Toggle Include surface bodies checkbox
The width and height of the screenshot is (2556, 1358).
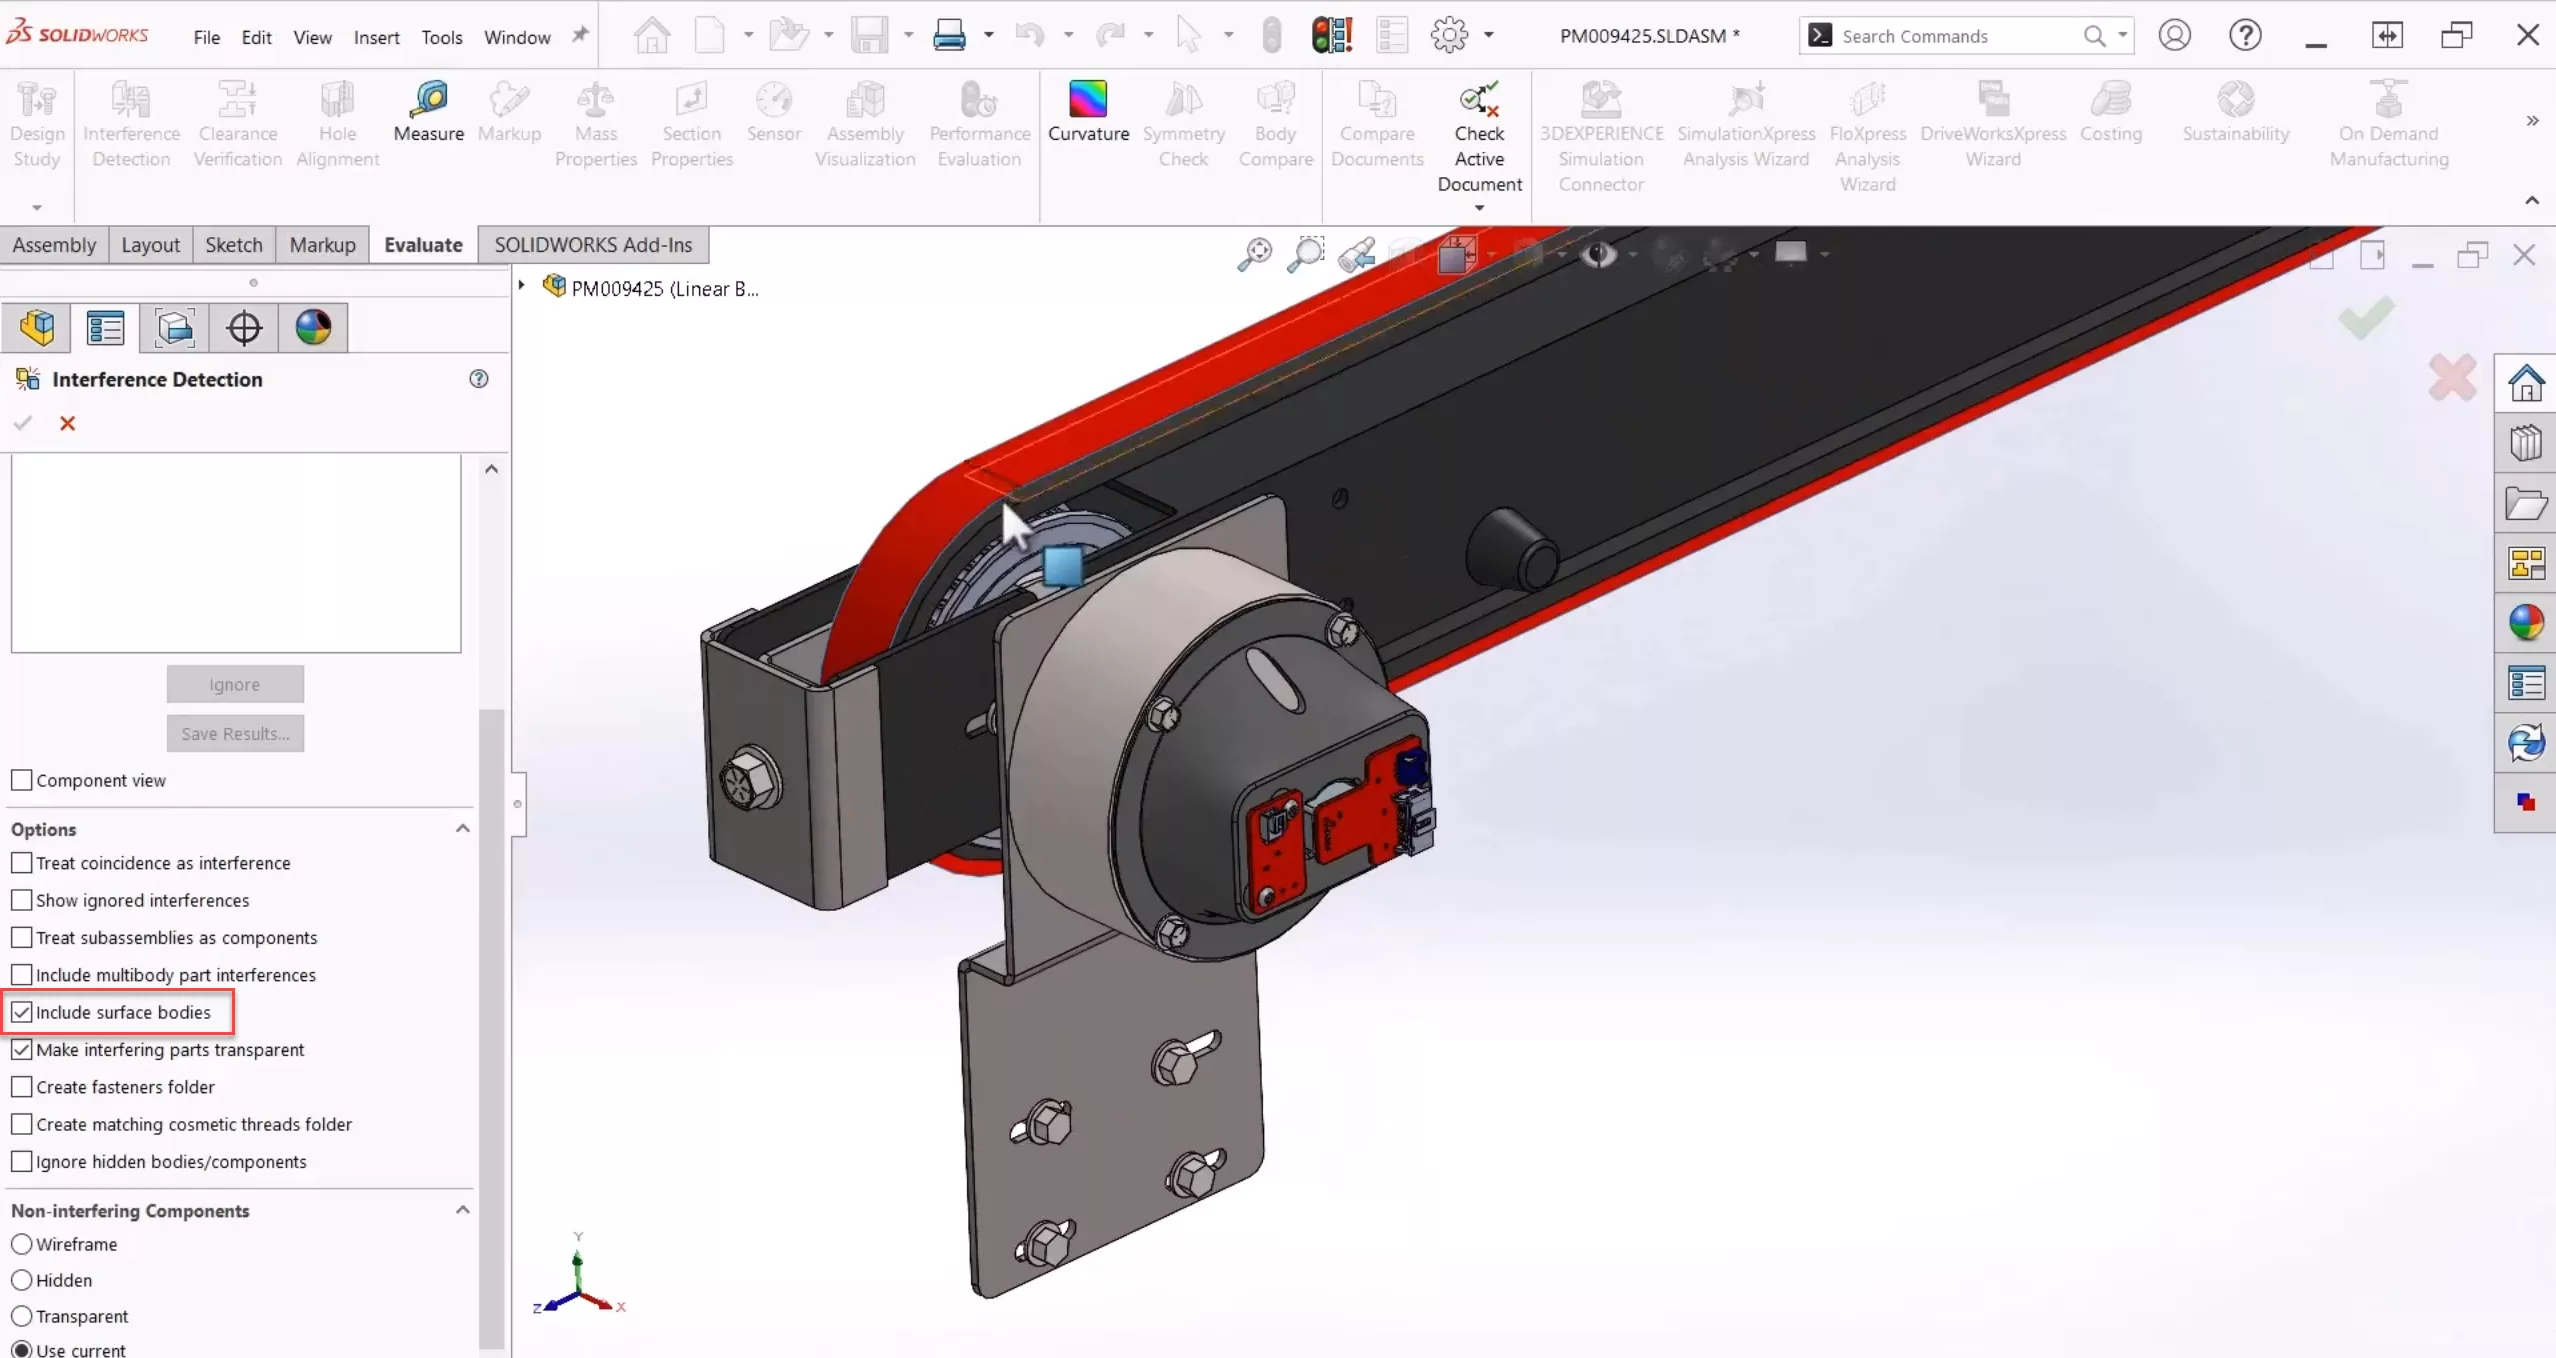tap(22, 1010)
